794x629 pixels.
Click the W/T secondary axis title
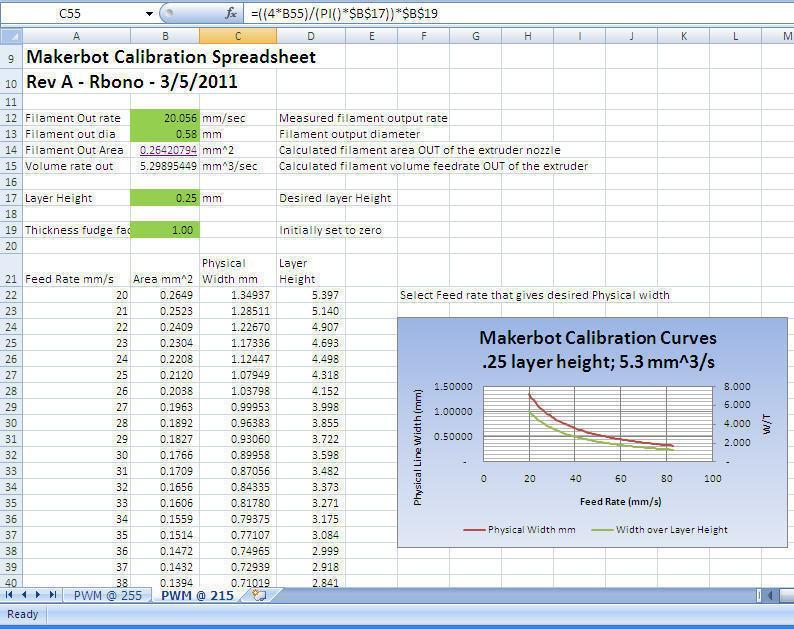click(767, 424)
